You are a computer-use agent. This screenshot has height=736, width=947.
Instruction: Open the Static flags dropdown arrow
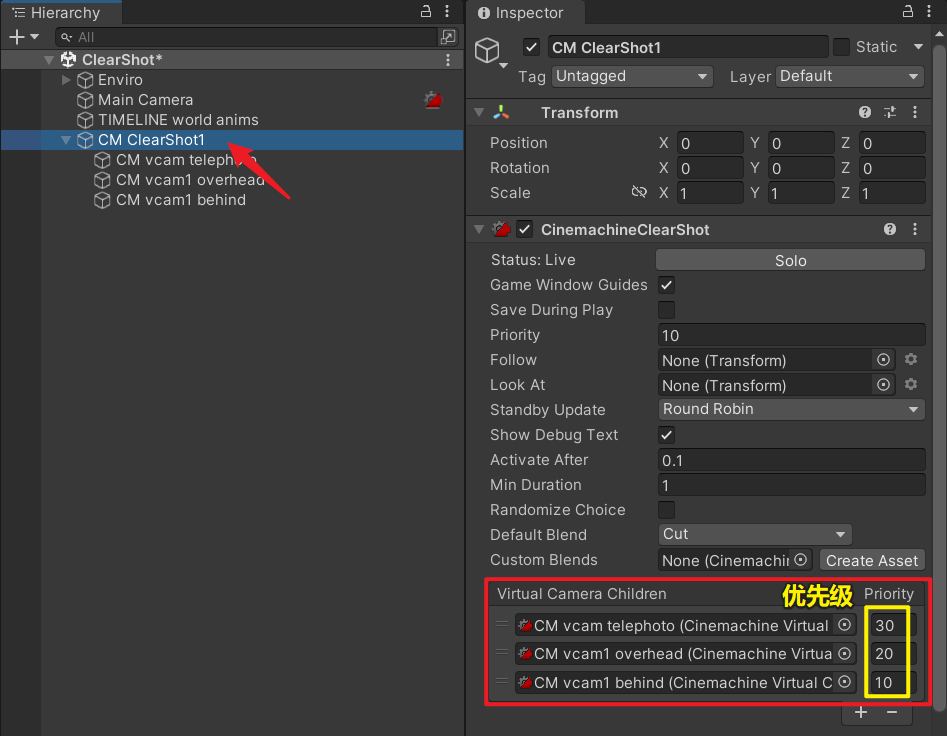(x=918, y=47)
